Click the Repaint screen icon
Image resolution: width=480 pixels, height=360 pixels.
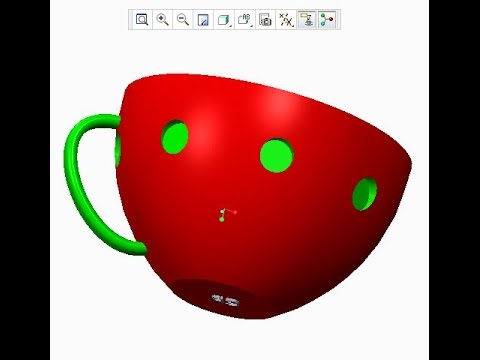203,20
